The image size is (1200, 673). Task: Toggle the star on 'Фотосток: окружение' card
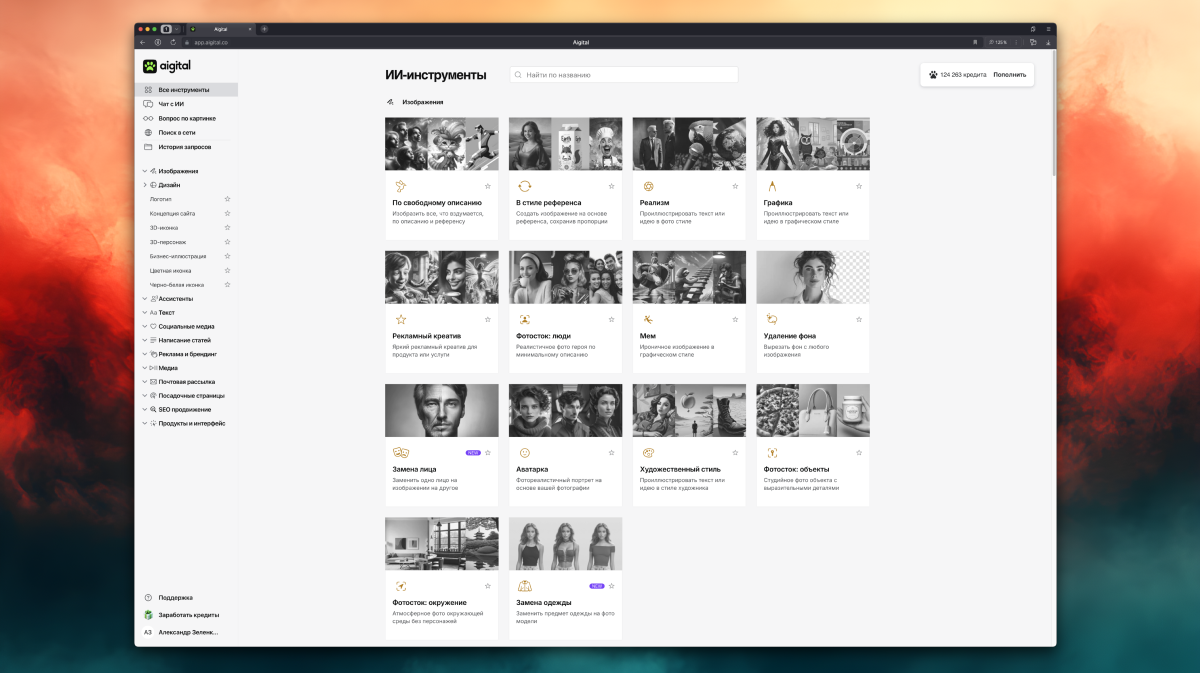488,586
